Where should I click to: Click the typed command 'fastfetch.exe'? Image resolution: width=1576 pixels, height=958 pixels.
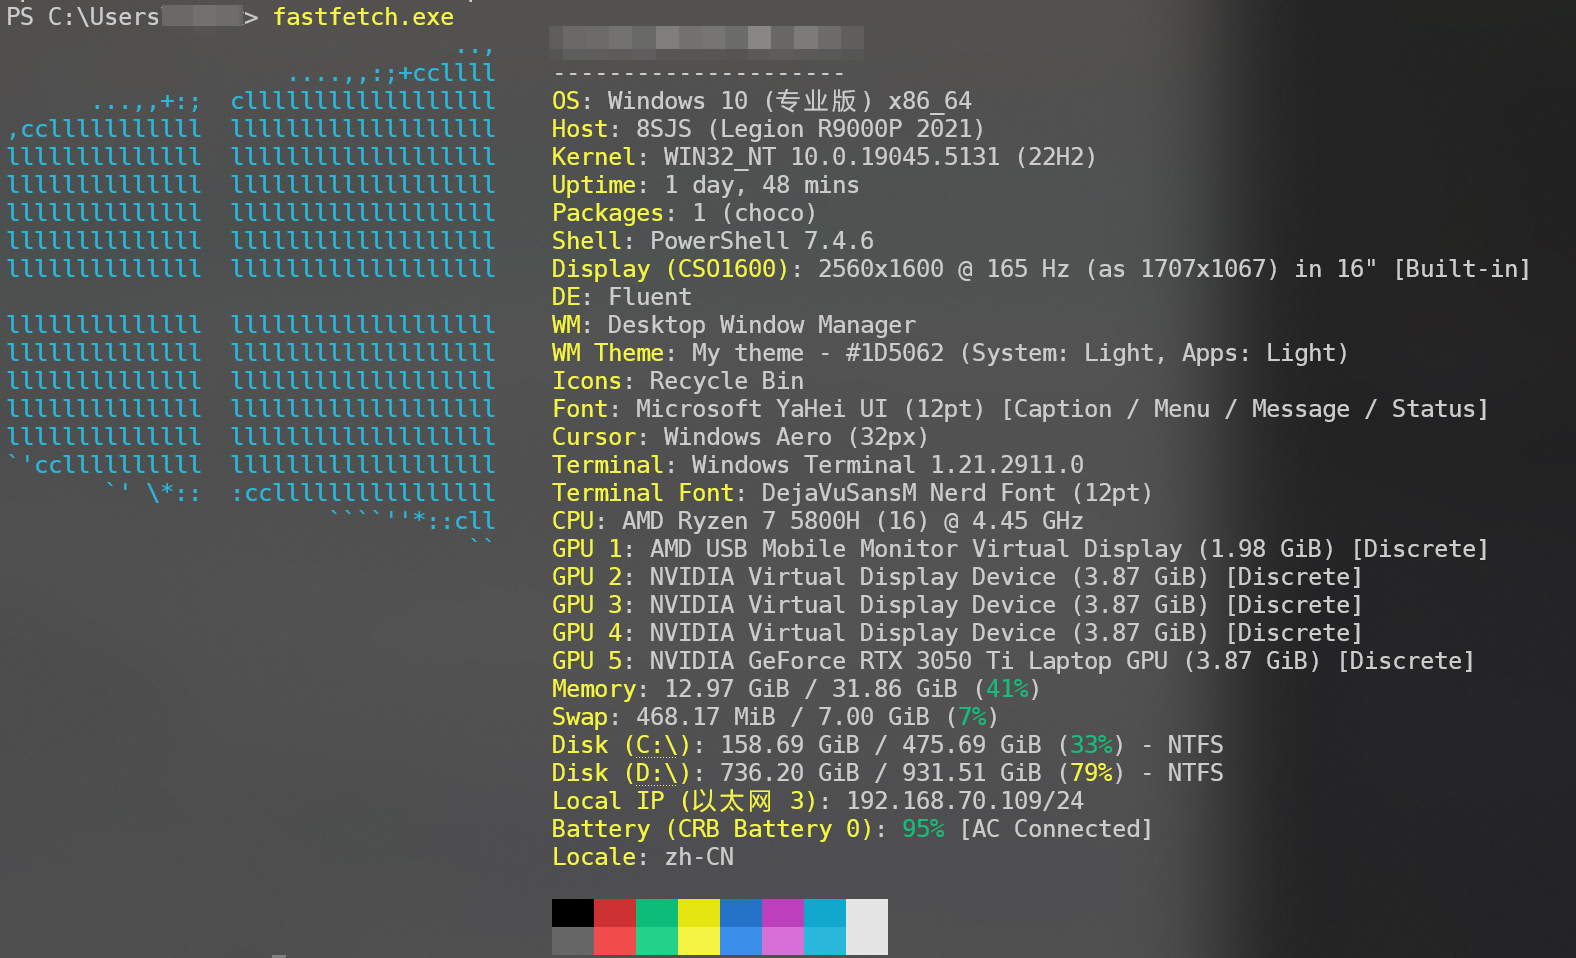pos(363,17)
